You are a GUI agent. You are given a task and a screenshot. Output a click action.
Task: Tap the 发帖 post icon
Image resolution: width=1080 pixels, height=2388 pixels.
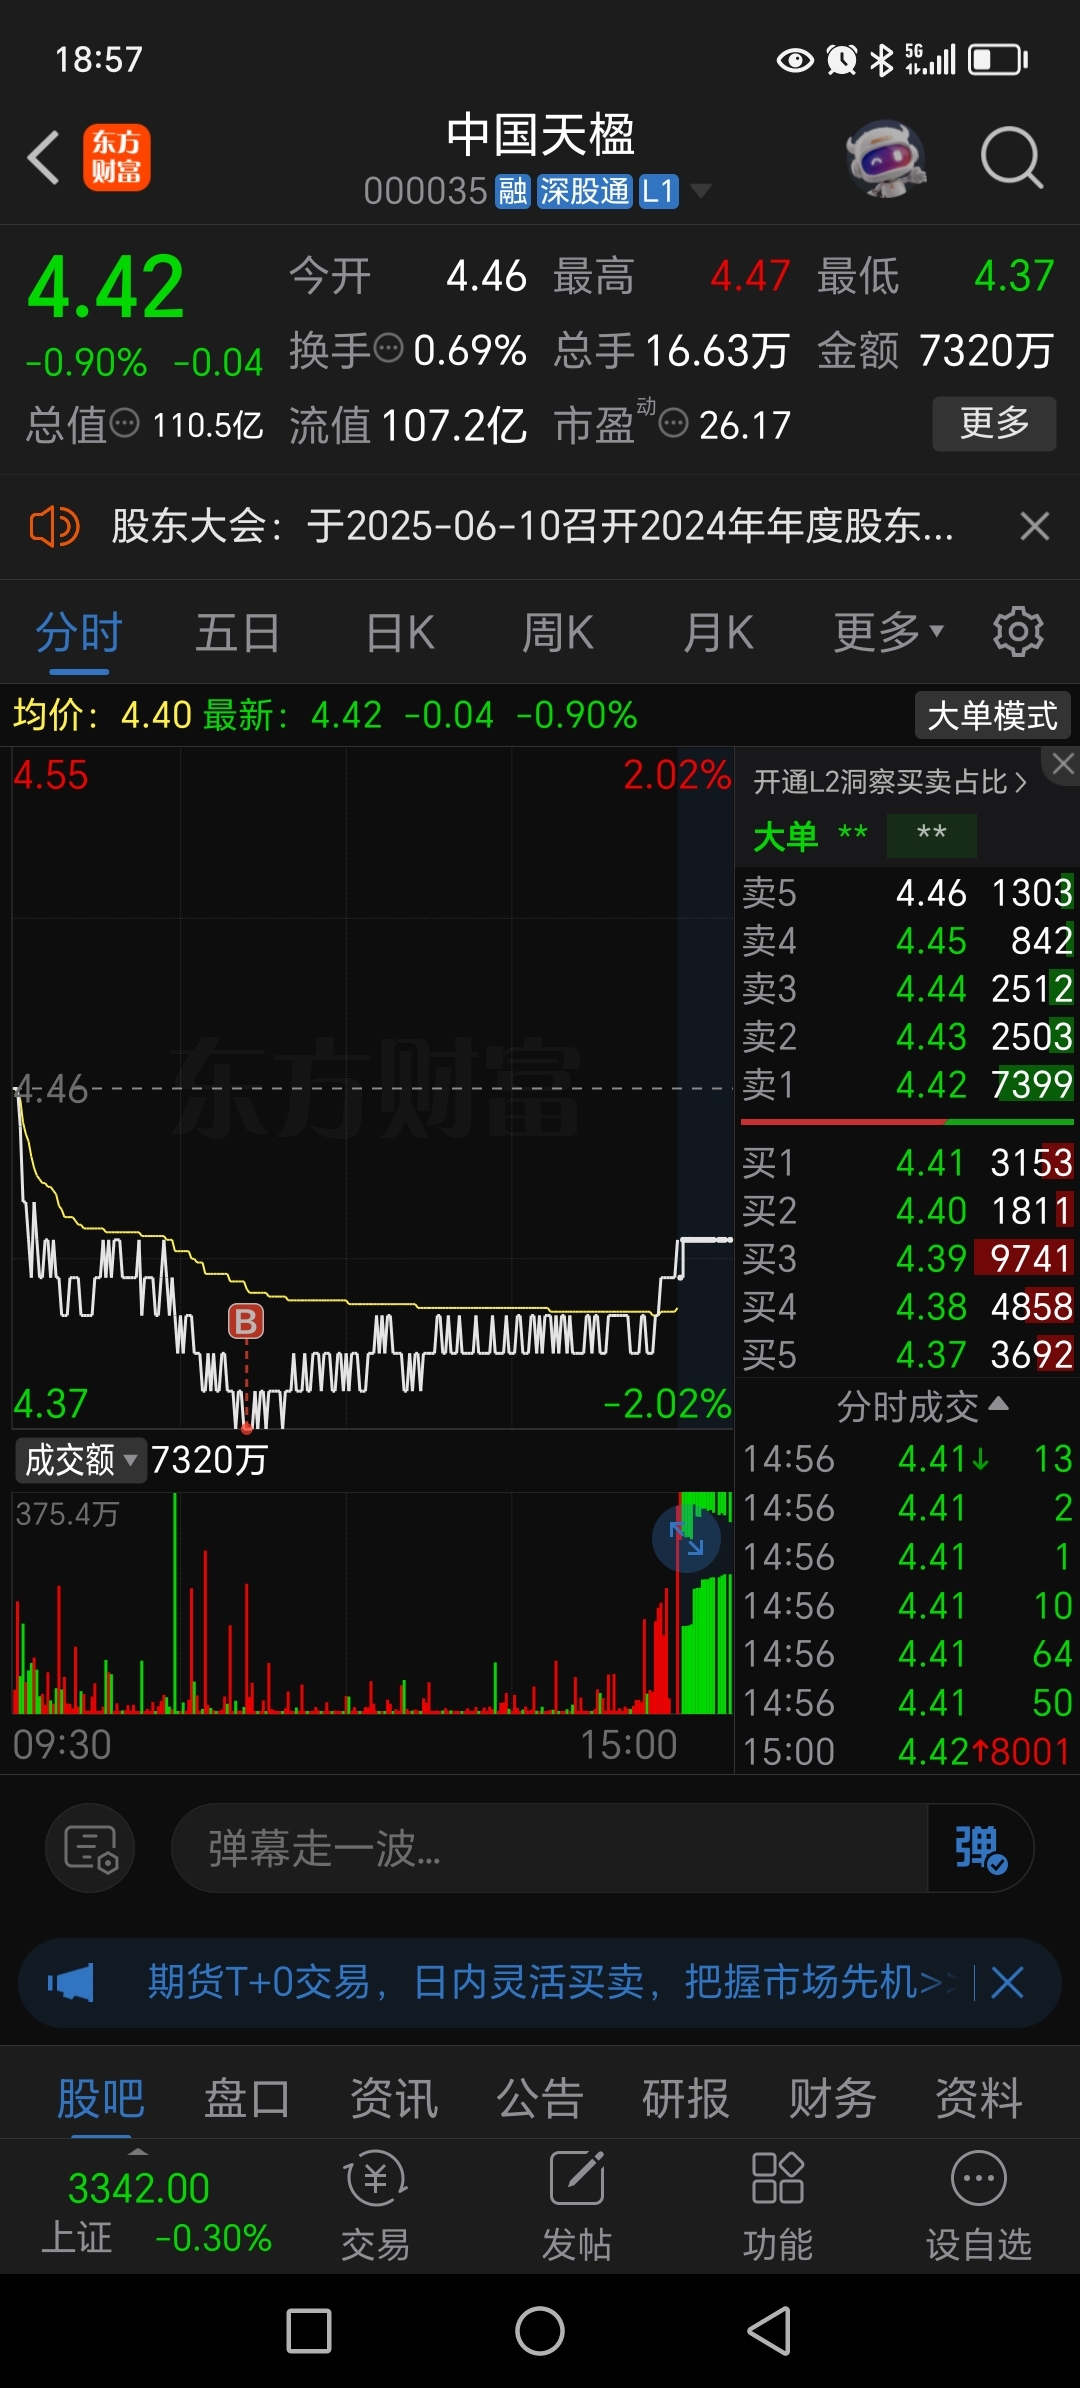[x=577, y=2207]
